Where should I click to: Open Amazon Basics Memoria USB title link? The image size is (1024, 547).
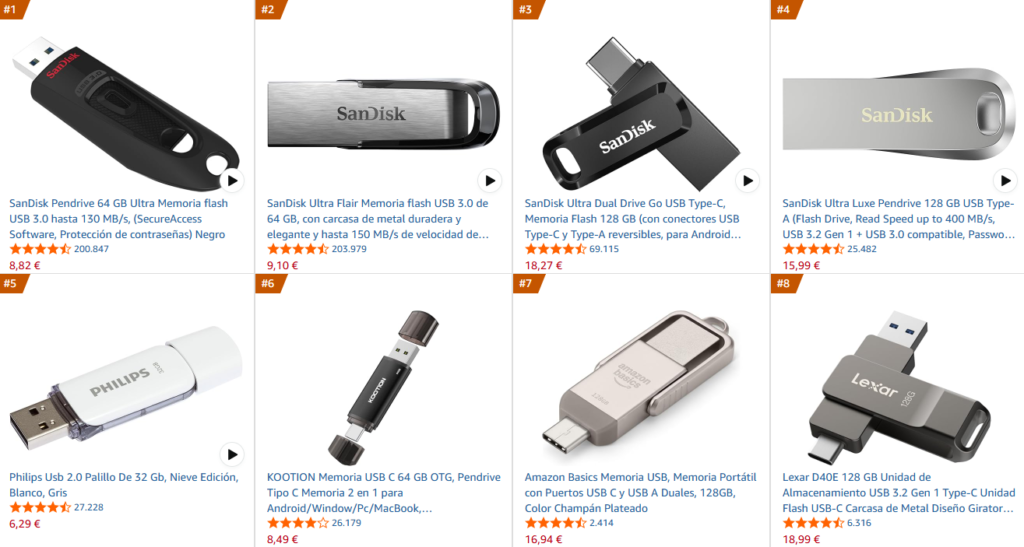(640, 493)
